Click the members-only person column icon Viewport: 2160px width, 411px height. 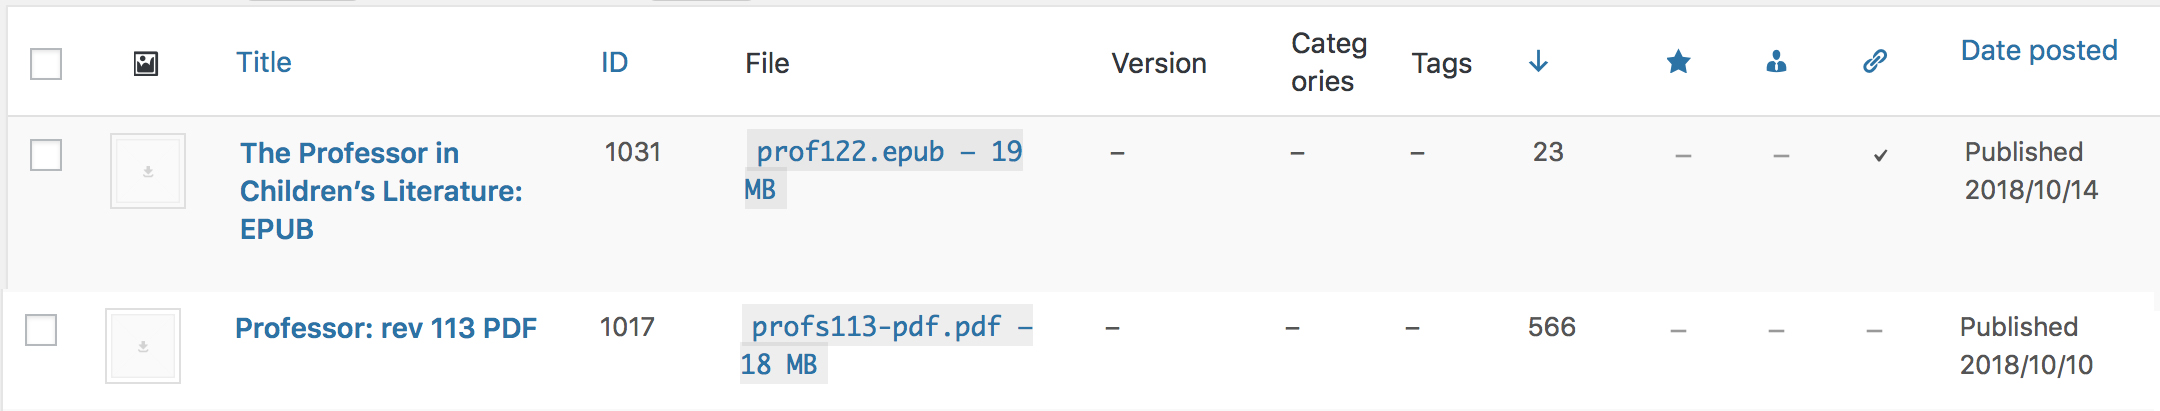[1776, 63]
